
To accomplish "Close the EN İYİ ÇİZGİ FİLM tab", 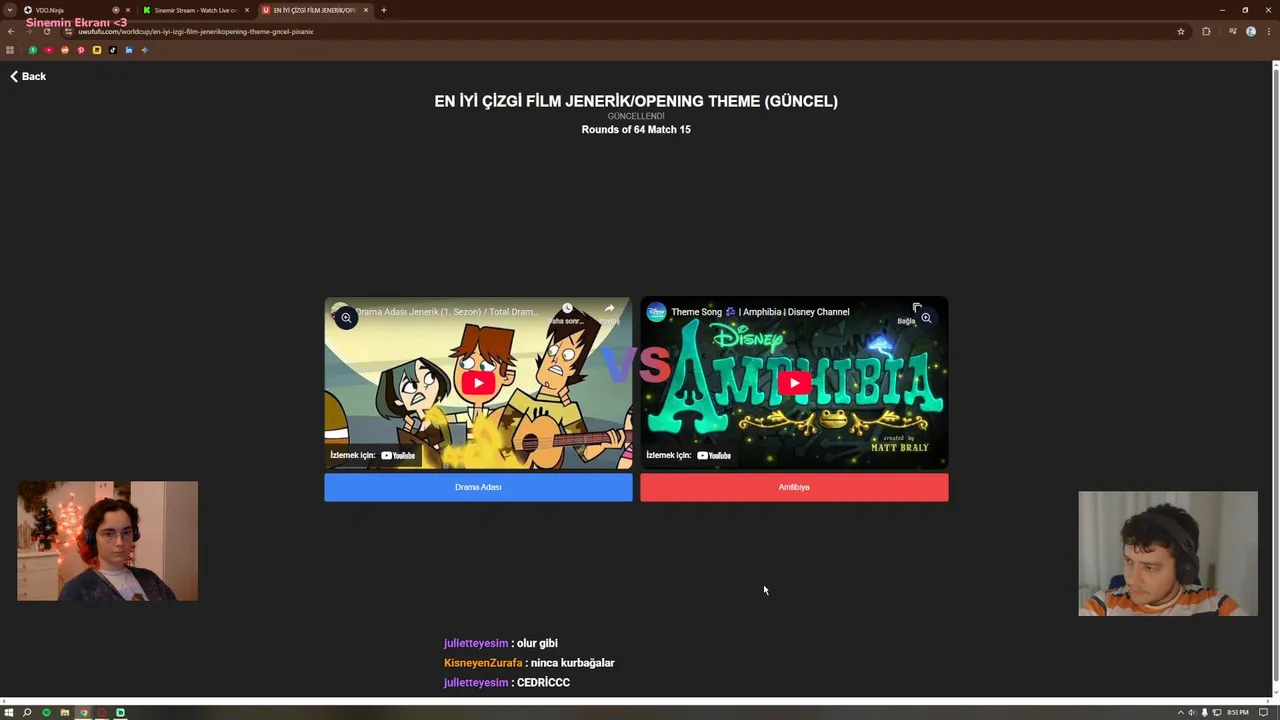I will (x=366, y=10).
